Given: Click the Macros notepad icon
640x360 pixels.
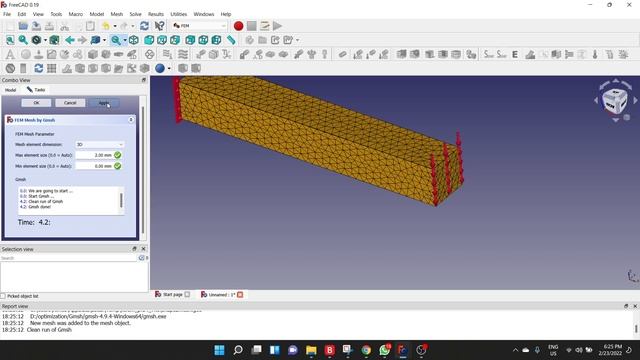Looking at the screenshot, I should point(264,26).
